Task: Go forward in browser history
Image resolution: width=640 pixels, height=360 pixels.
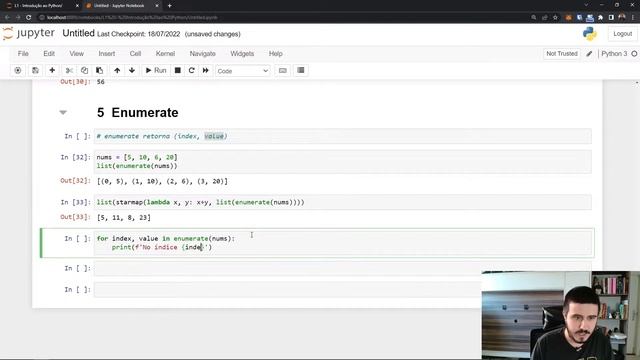Action: 18,18
